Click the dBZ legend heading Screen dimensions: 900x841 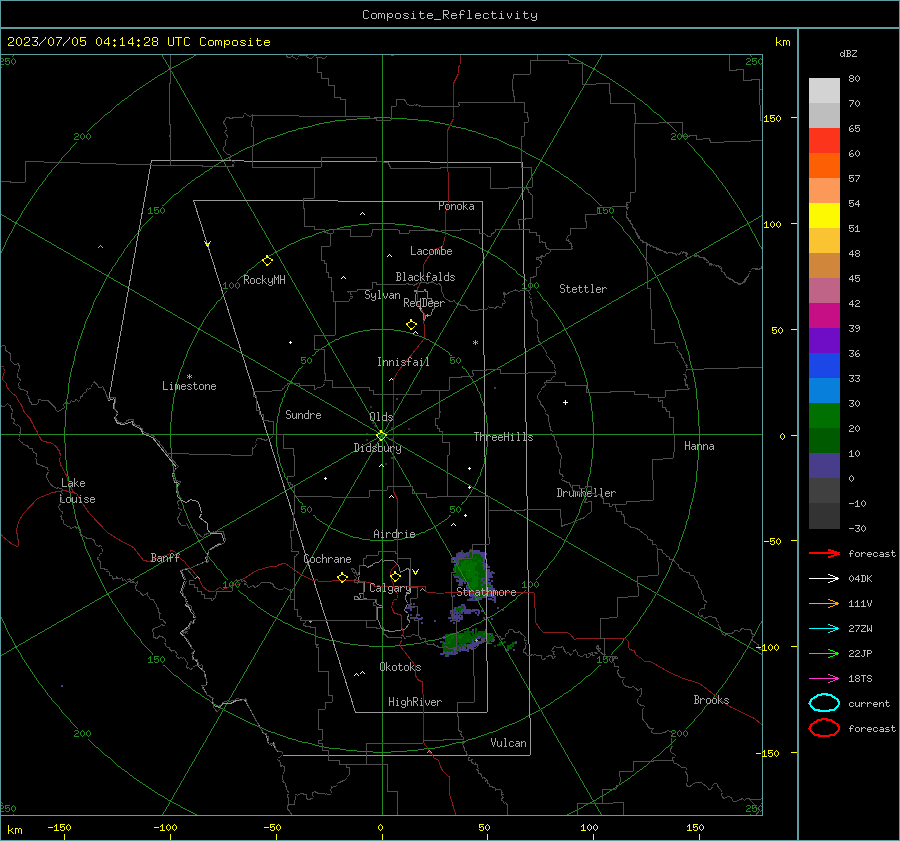[848, 53]
